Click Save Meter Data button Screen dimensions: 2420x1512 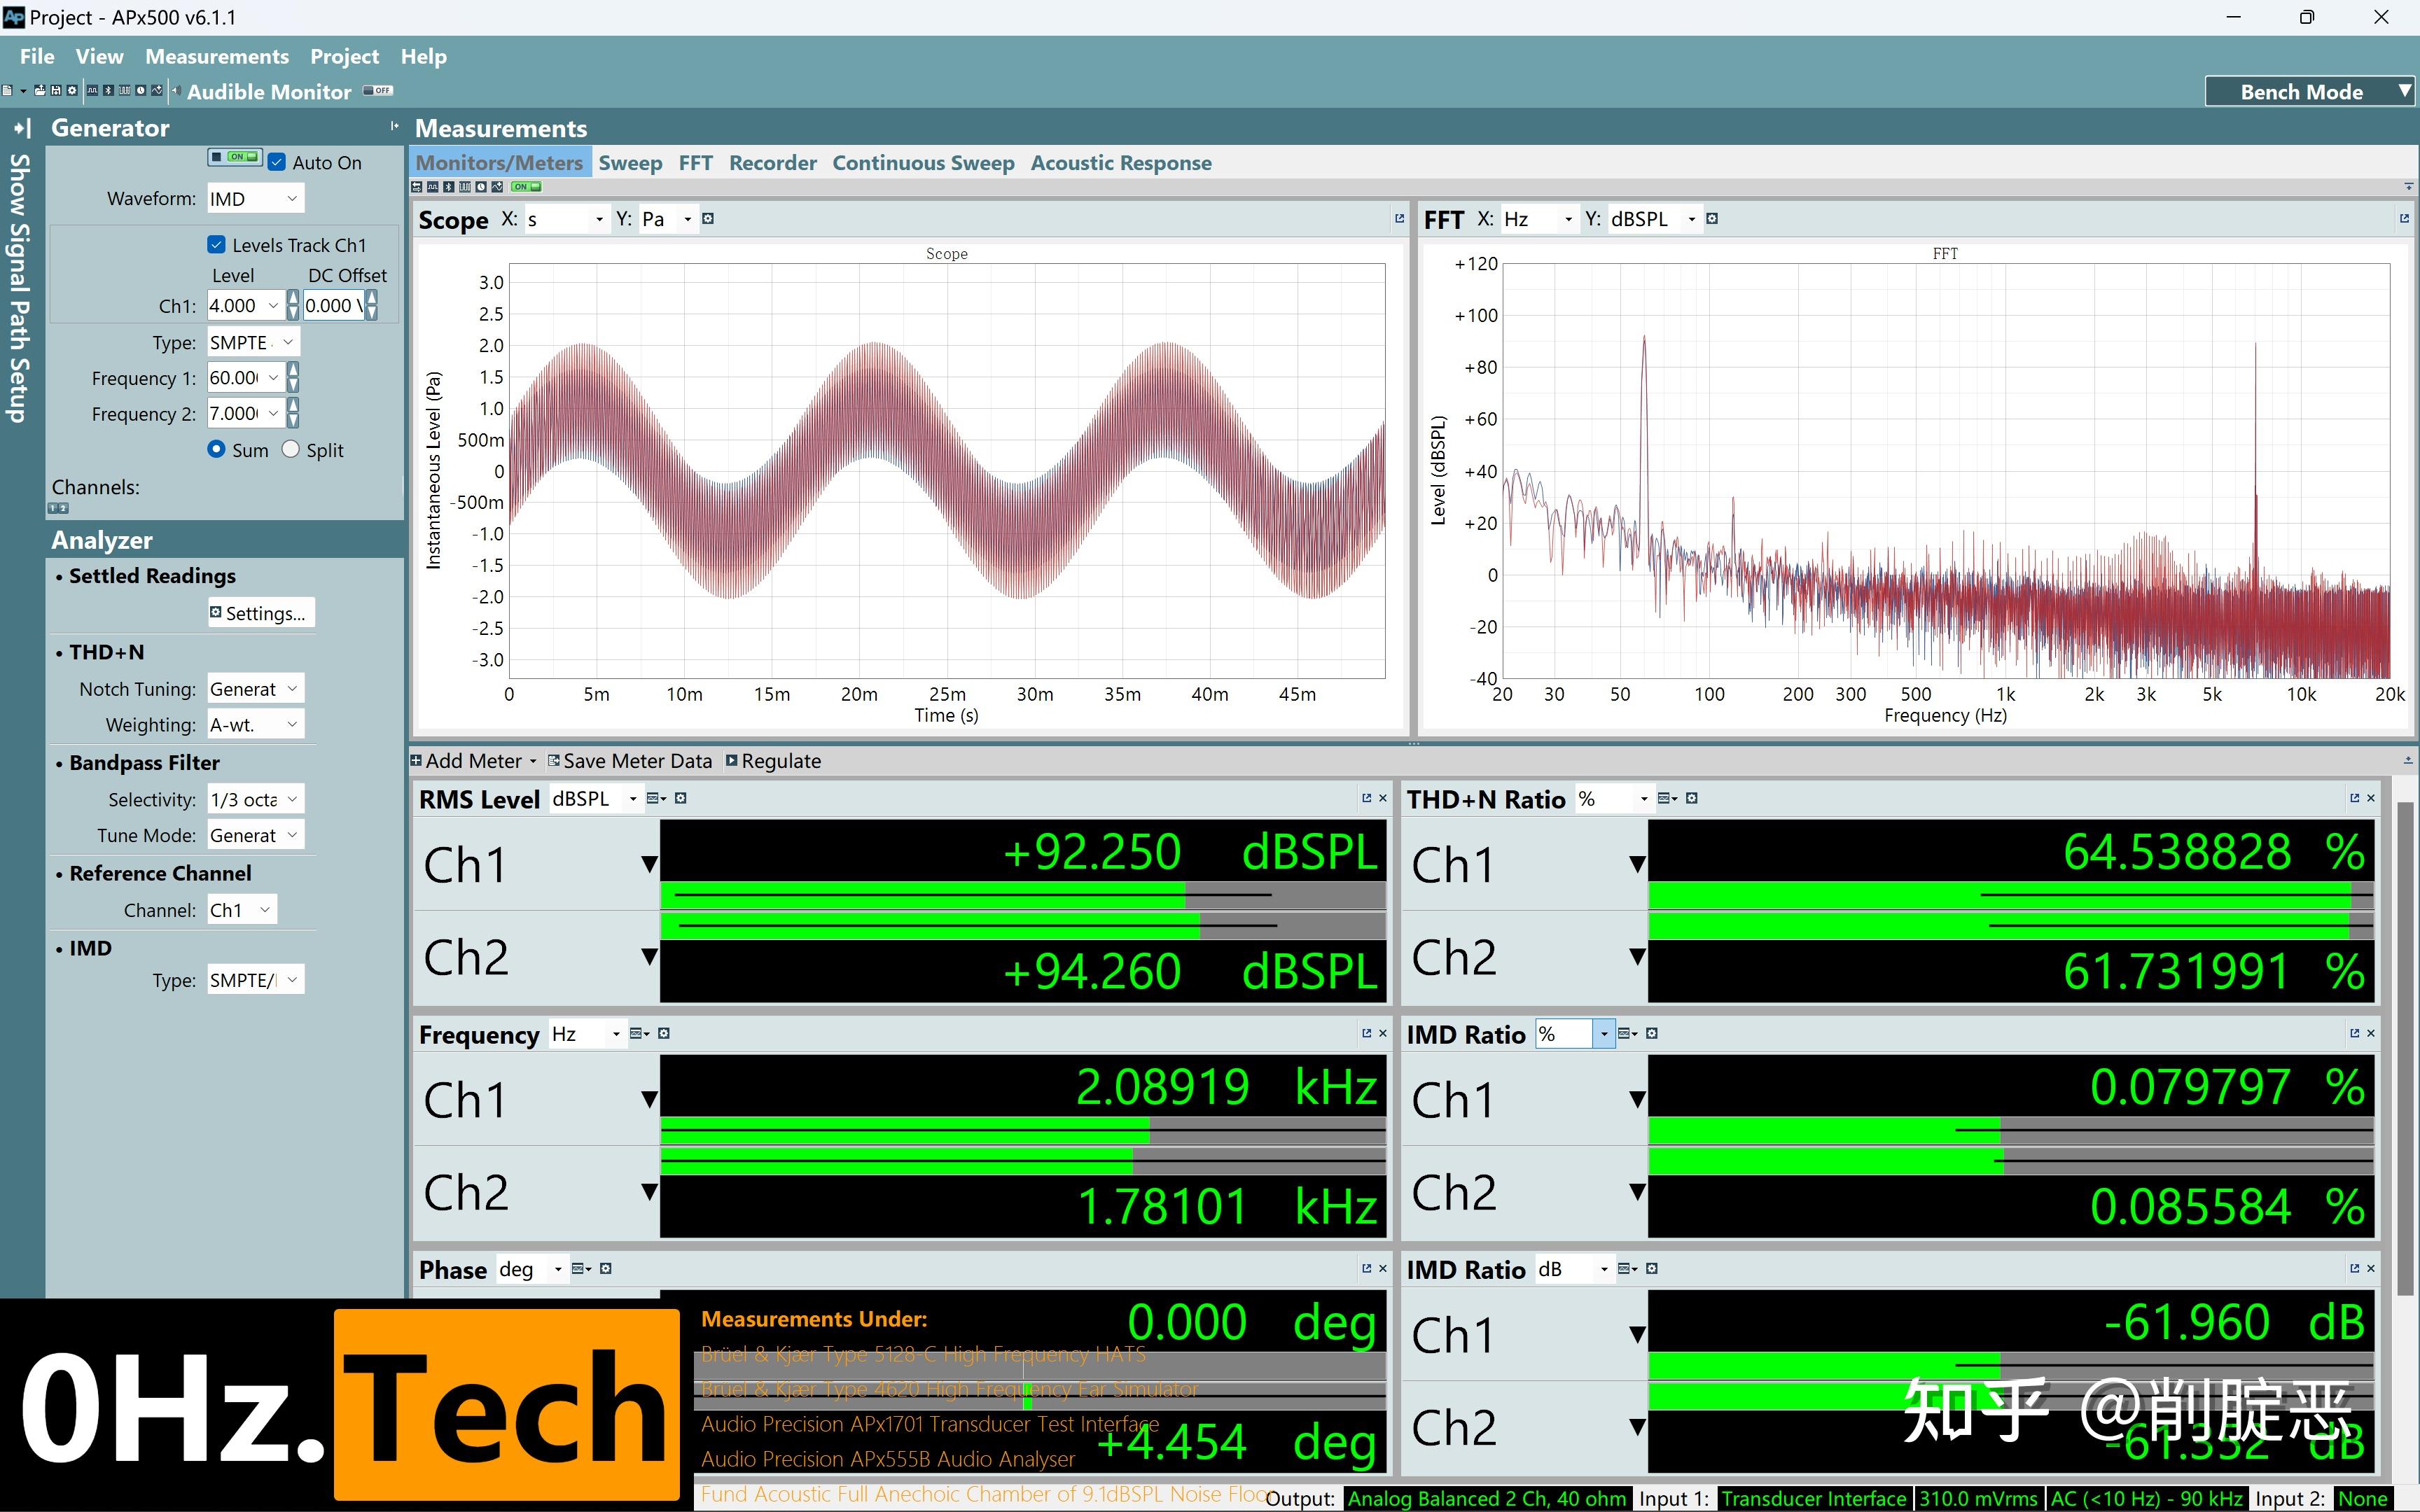(630, 761)
